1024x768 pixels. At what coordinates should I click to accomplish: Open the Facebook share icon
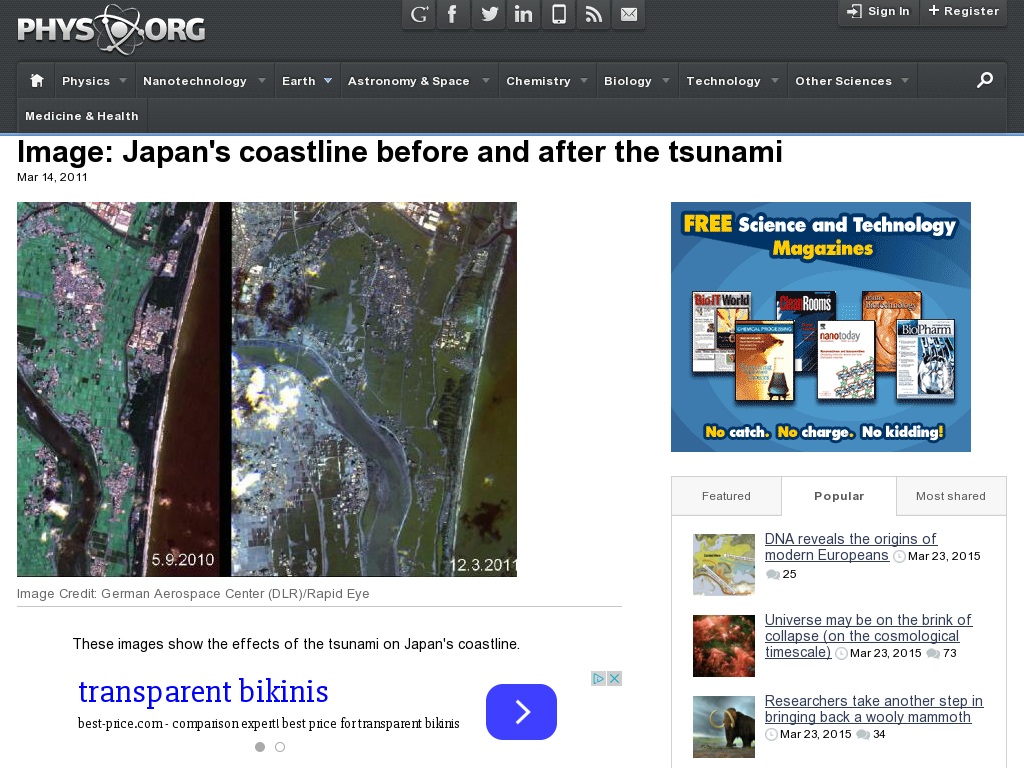pos(452,14)
